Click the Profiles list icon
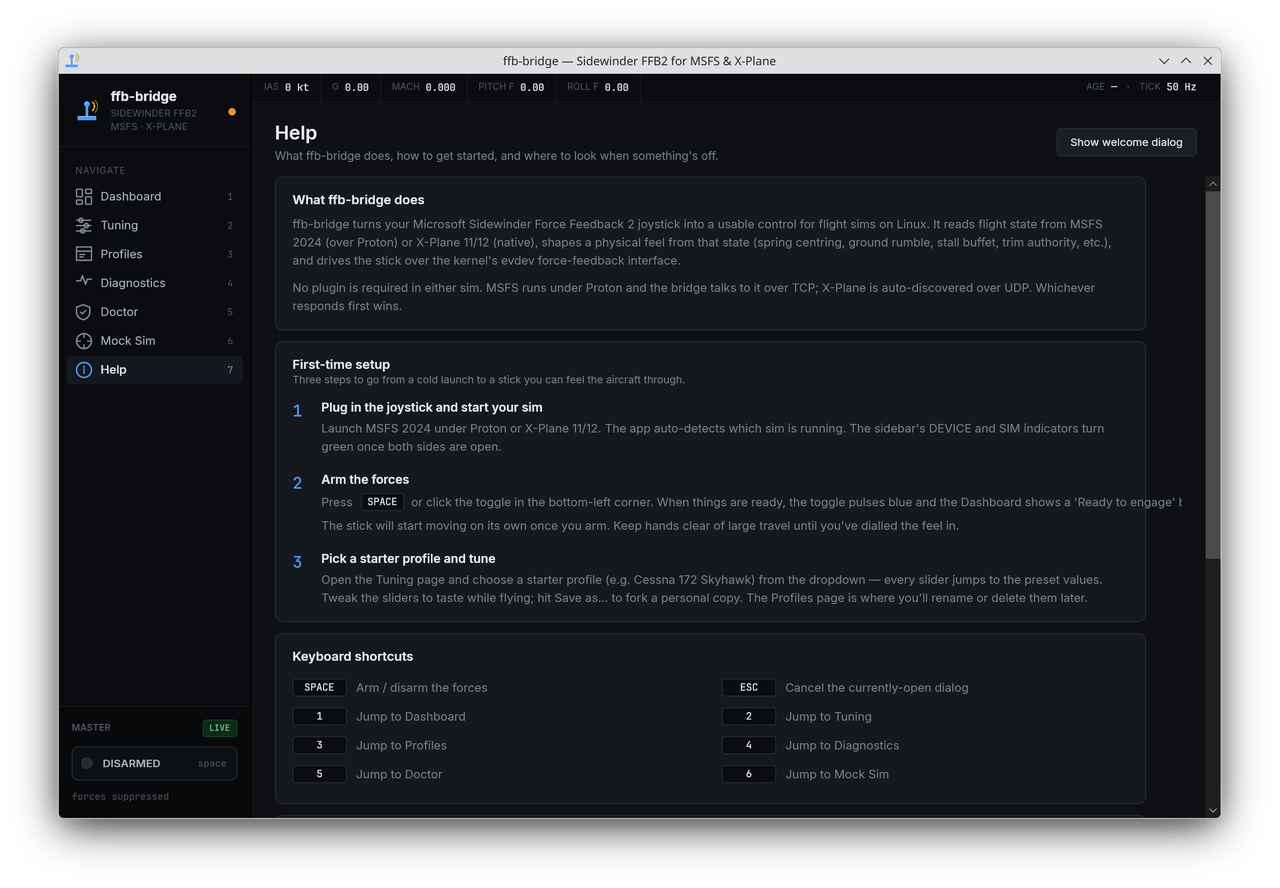 pyautogui.click(x=84, y=254)
